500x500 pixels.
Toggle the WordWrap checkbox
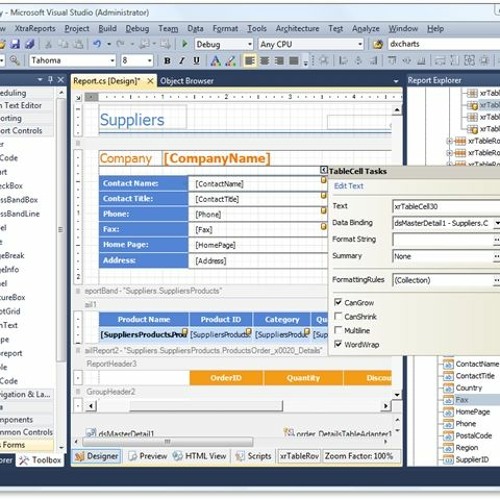pyautogui.click(x=338, y=344)
